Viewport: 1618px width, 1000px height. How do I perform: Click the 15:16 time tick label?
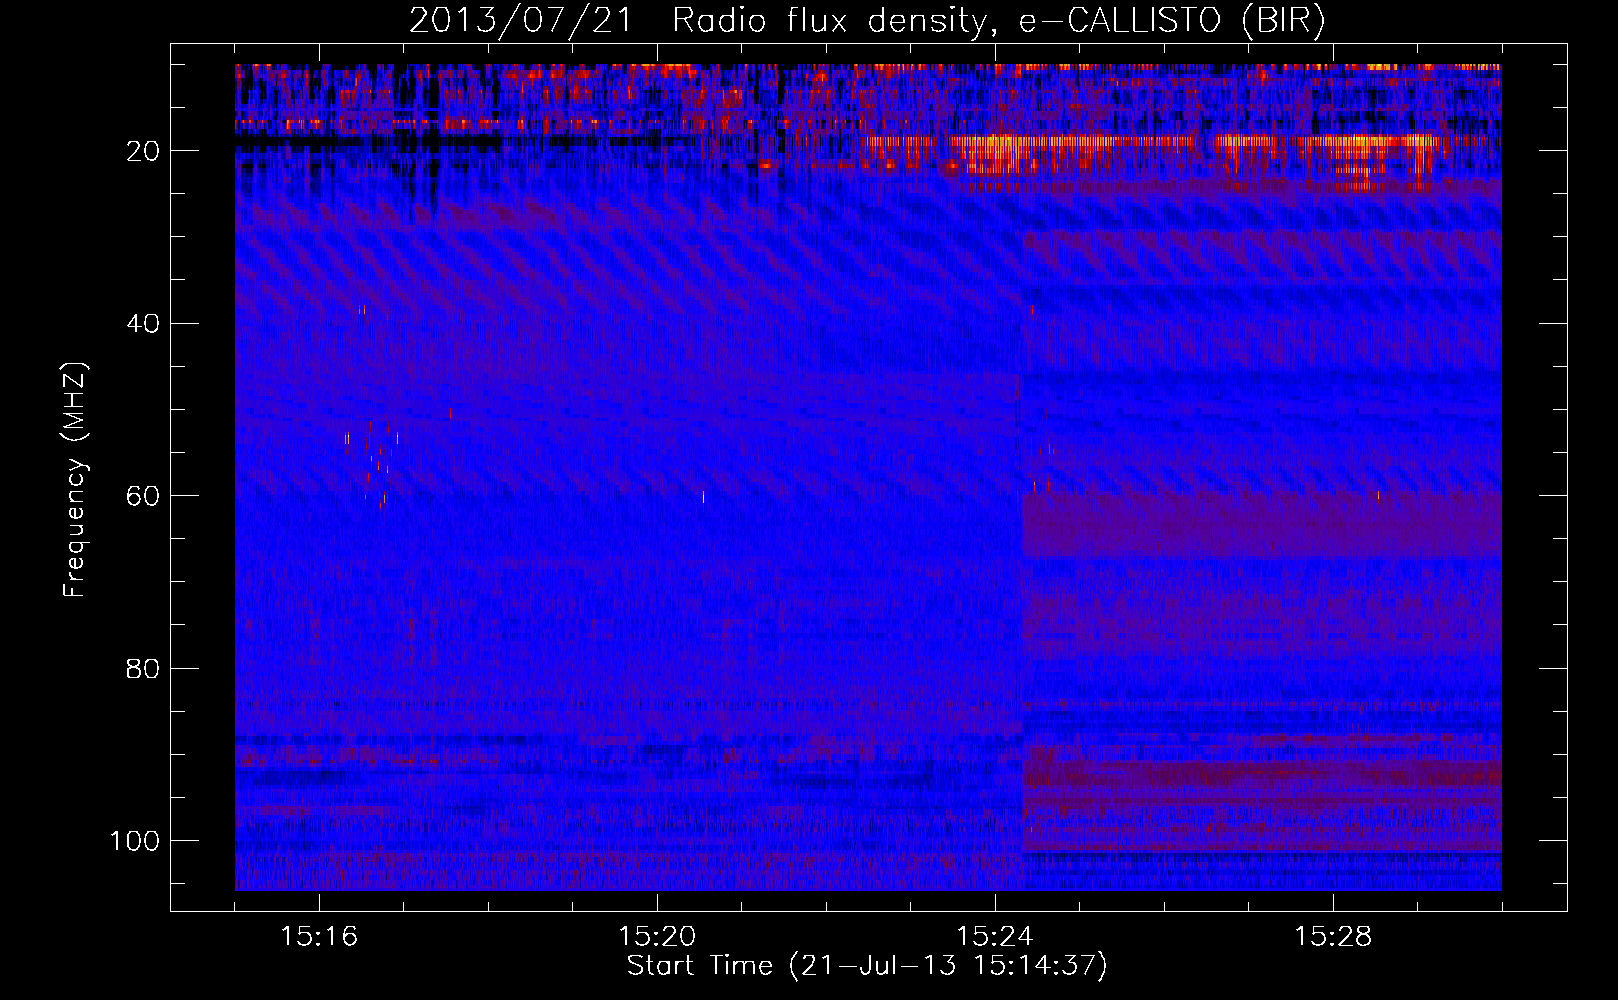(319, 937)
